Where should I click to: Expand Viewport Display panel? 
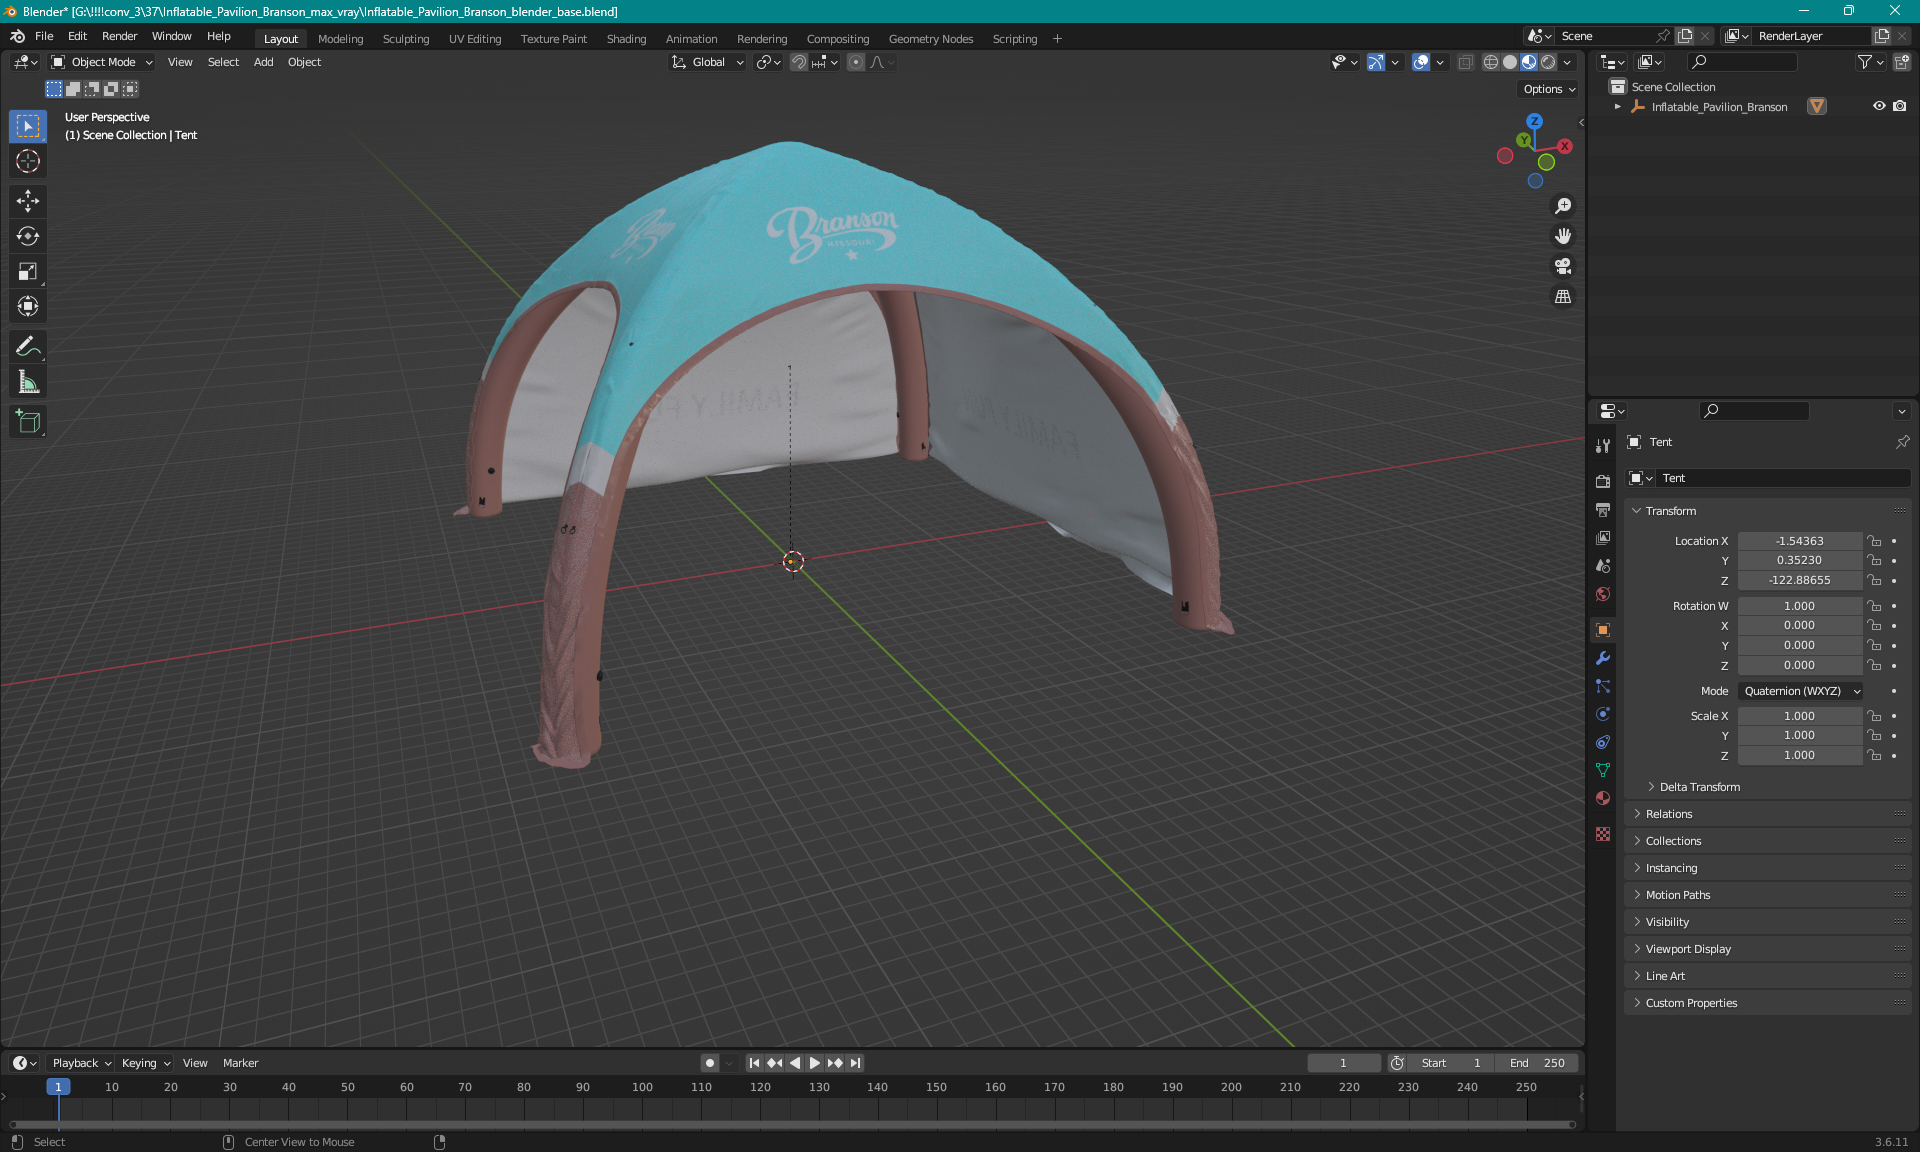[1768, 949]
